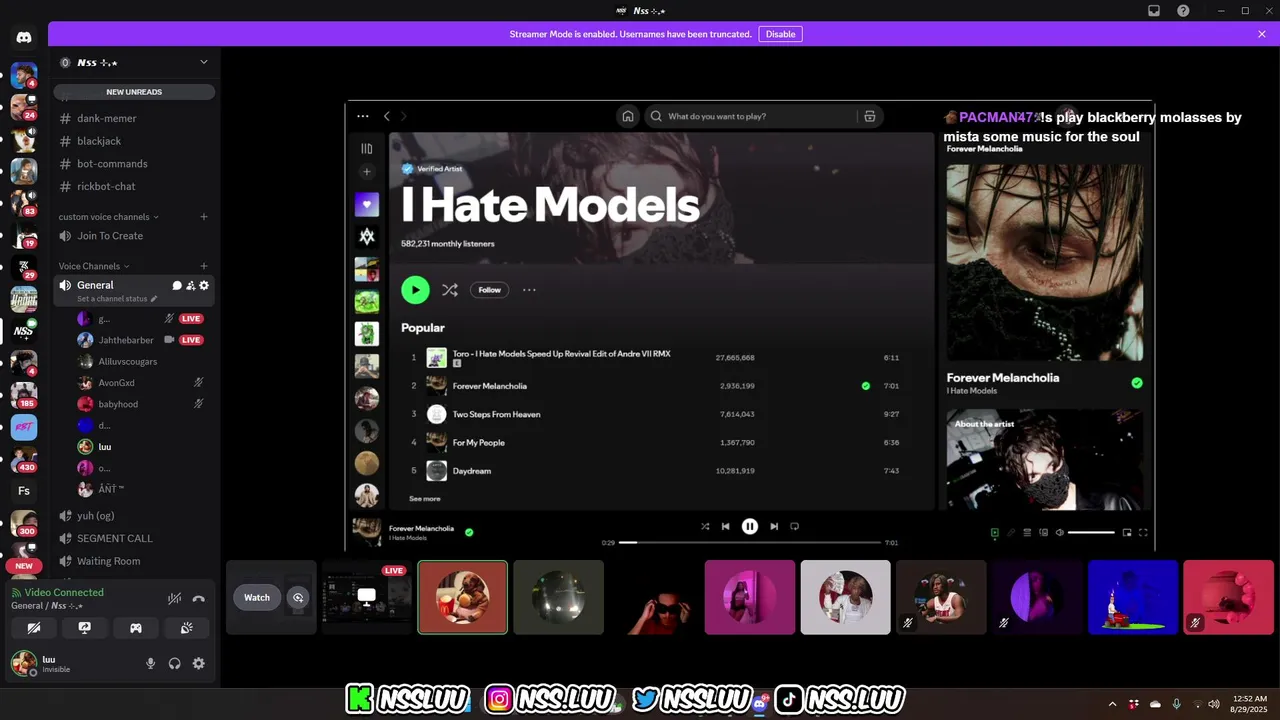Create new channel in Voice Channels
Image resolution: width=1280 pixels, height=720 pixels.
point(204,266)
